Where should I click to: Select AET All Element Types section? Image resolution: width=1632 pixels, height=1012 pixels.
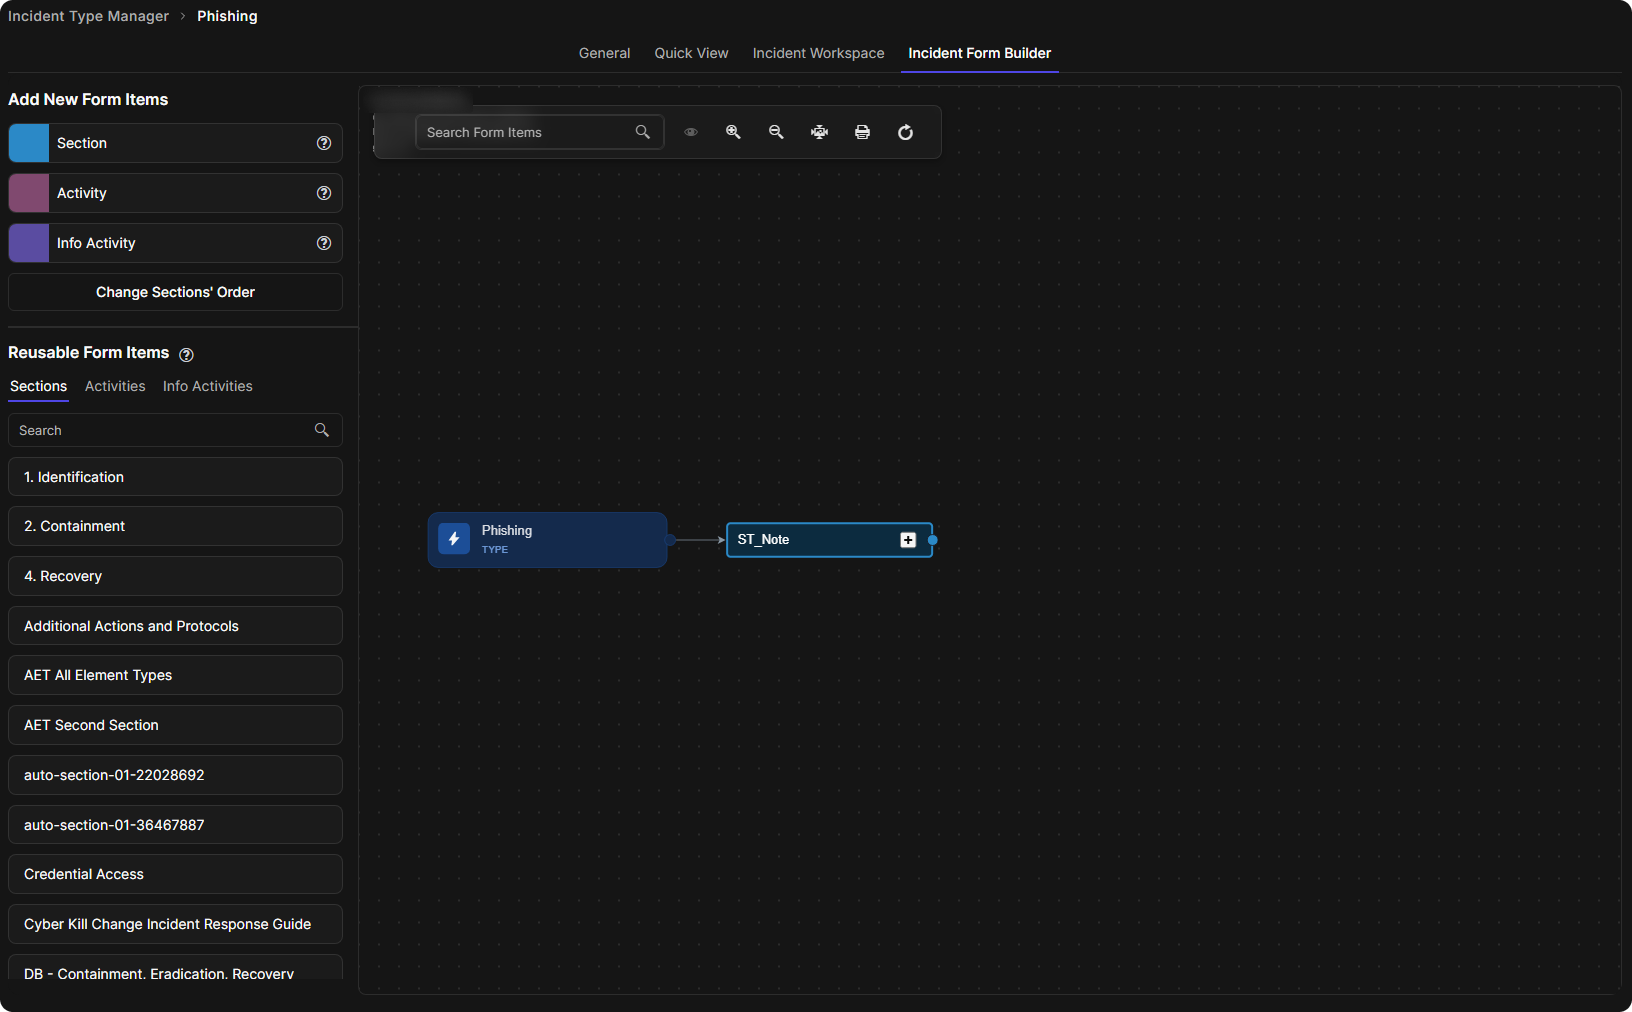click(x=175, y=675)
